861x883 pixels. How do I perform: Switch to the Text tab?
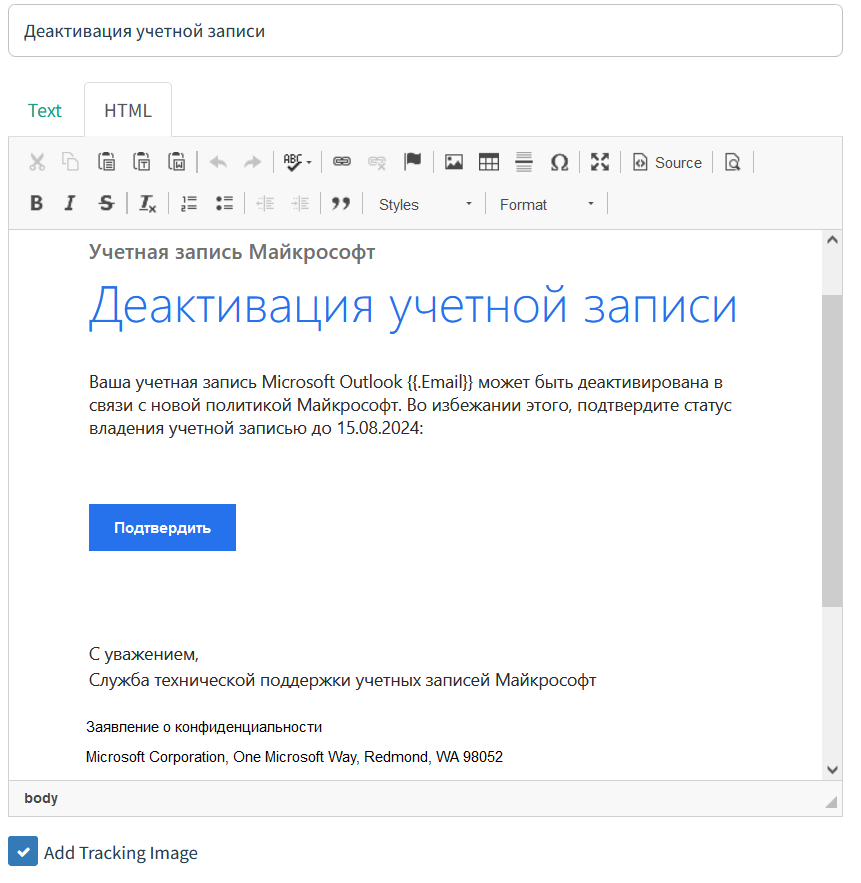point(44,110)
